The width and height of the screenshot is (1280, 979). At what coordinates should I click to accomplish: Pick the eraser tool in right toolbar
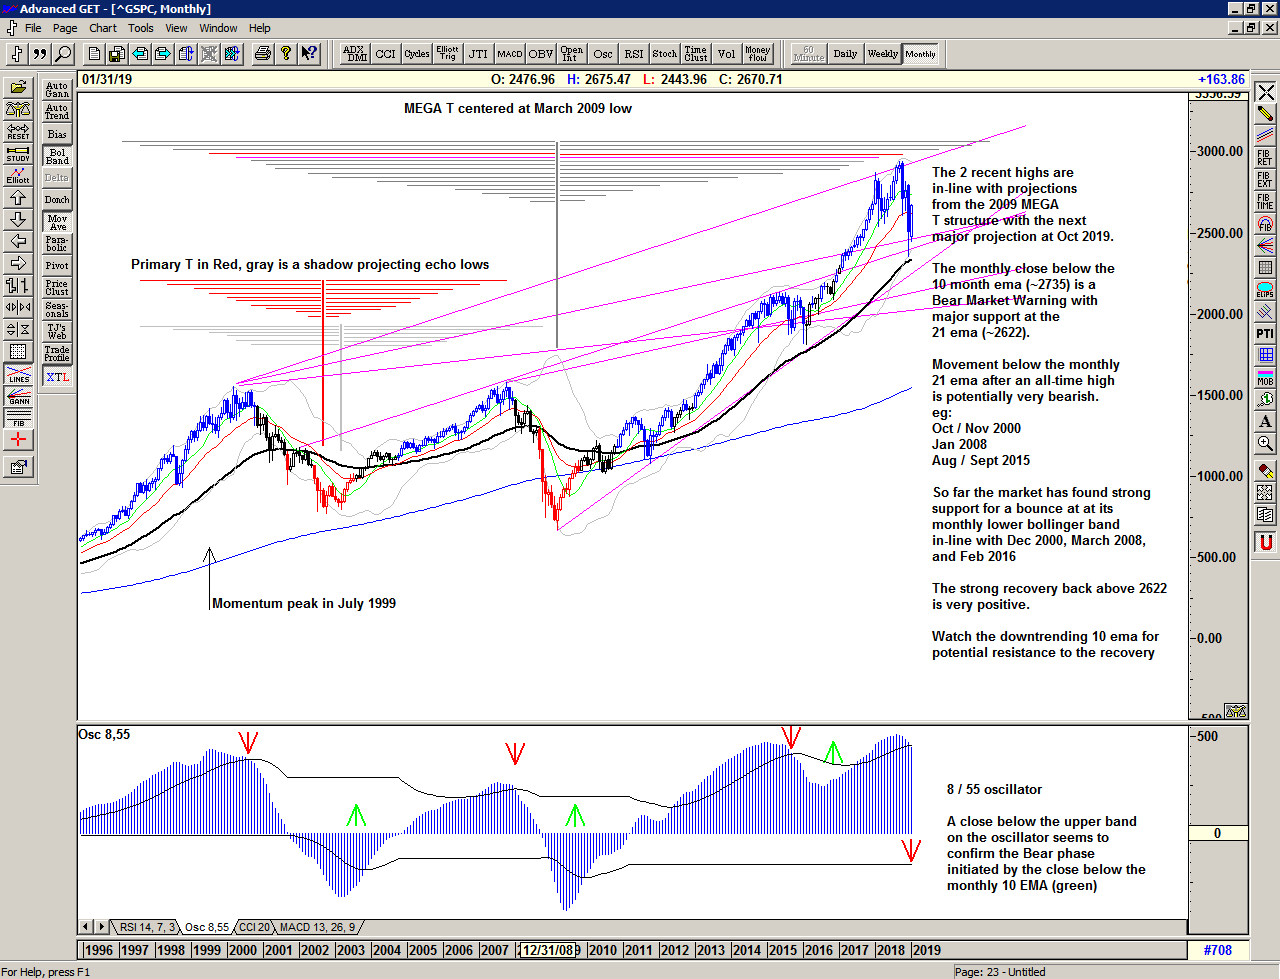click(1265, 470)
